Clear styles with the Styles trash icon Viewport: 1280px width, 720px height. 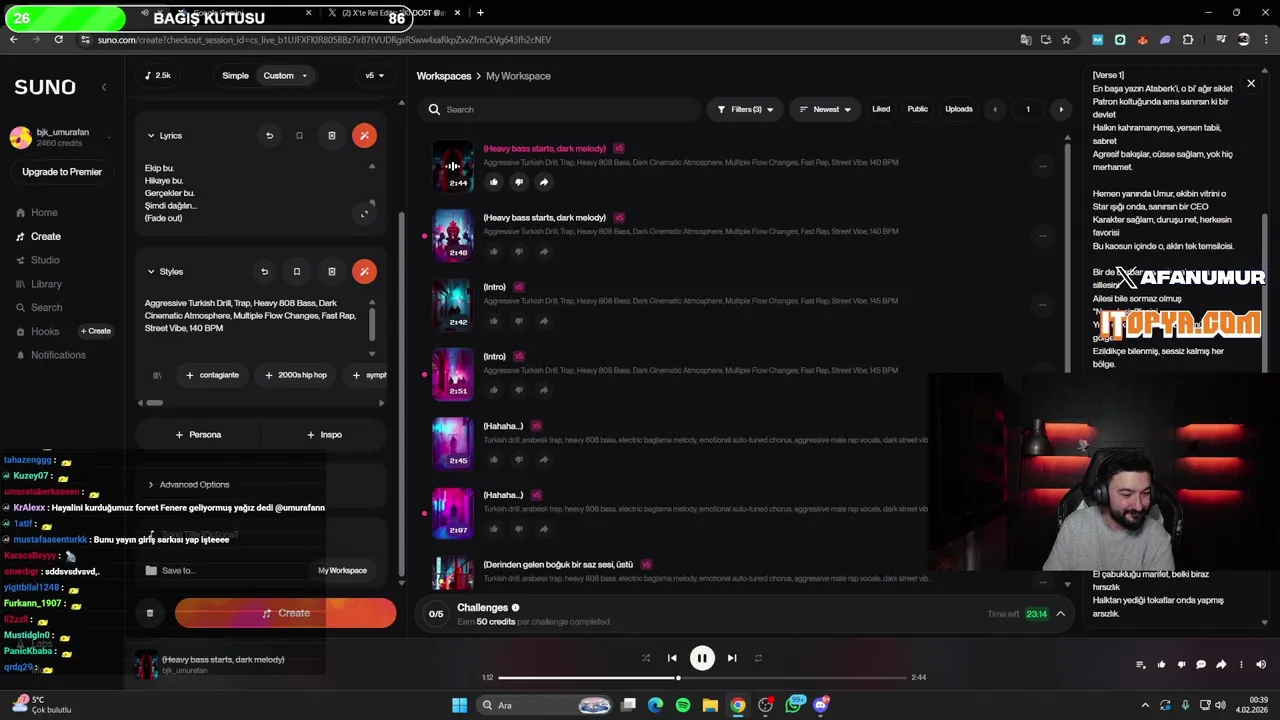click(x=332, y=271)
